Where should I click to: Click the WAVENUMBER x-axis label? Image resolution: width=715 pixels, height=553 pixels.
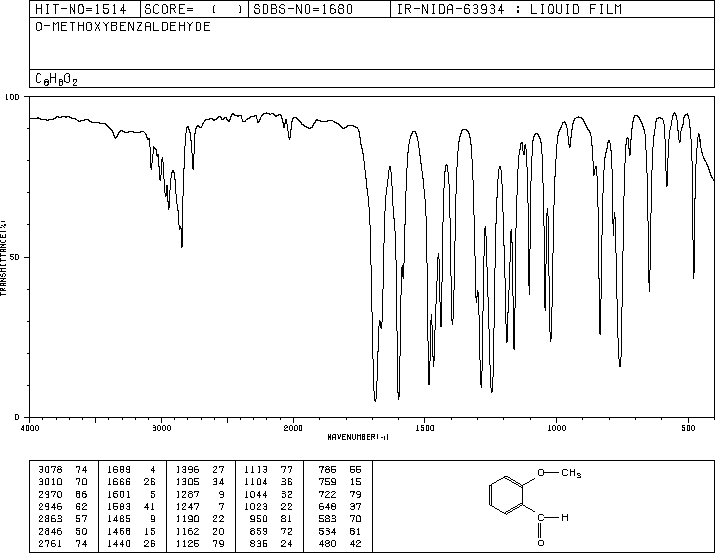[x=357, y=437]
